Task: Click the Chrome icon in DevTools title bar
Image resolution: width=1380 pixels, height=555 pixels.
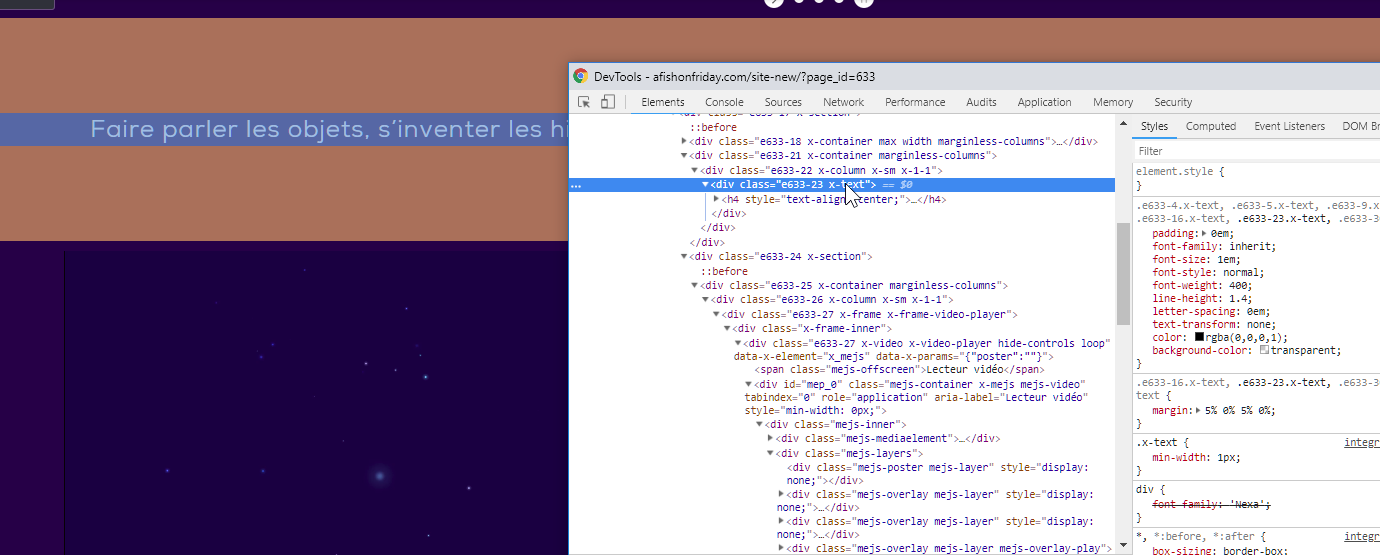Action: tap(580, 76)
